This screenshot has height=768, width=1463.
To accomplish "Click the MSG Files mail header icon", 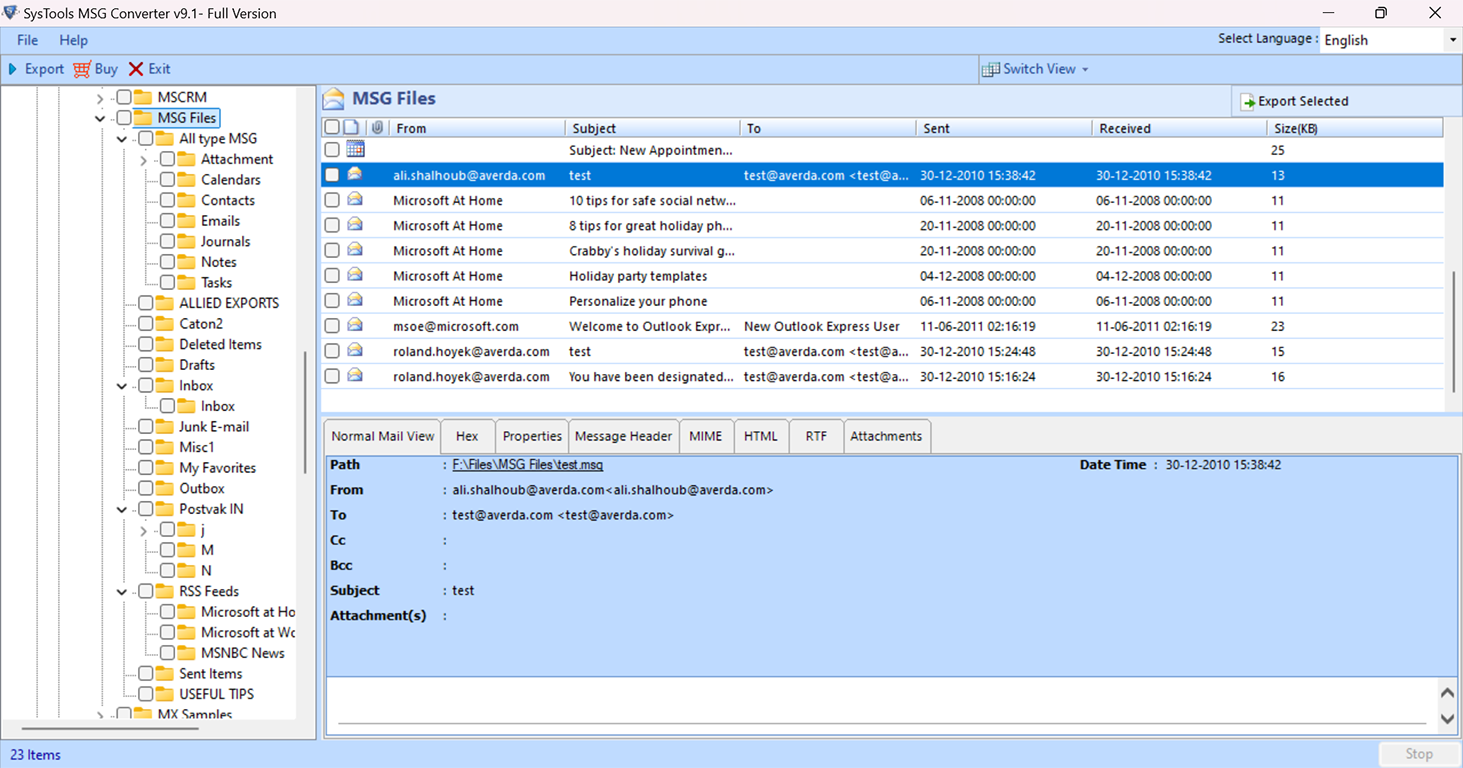I will (333, 98).
